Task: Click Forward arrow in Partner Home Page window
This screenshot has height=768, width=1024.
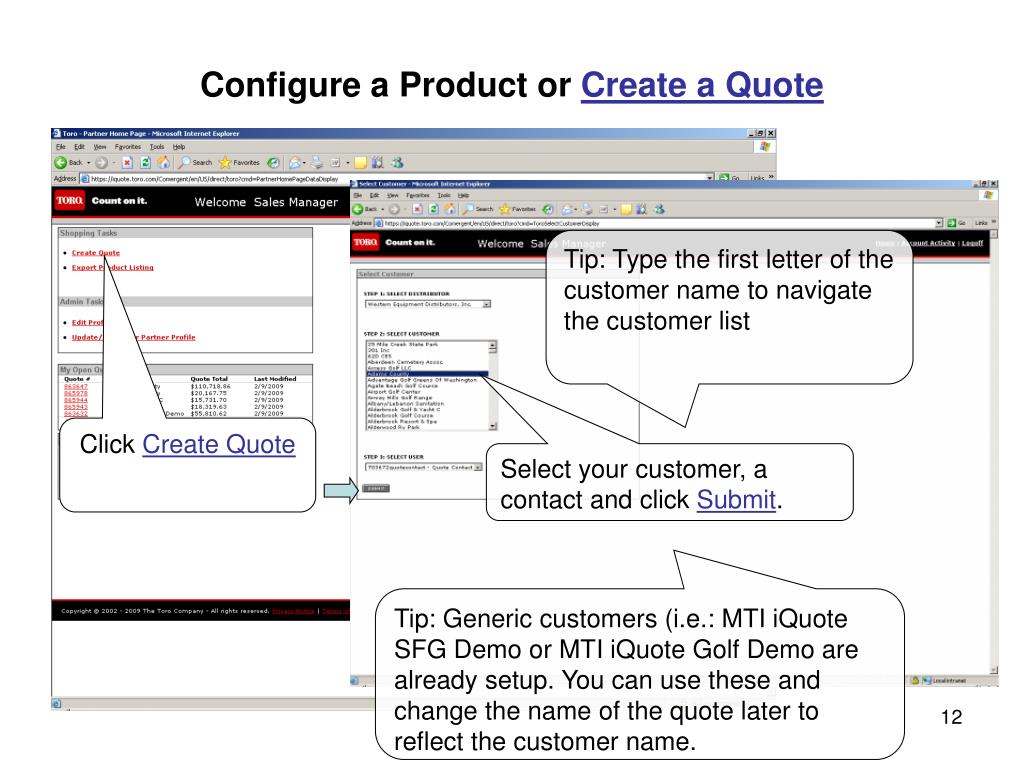Action: (101, 163)
